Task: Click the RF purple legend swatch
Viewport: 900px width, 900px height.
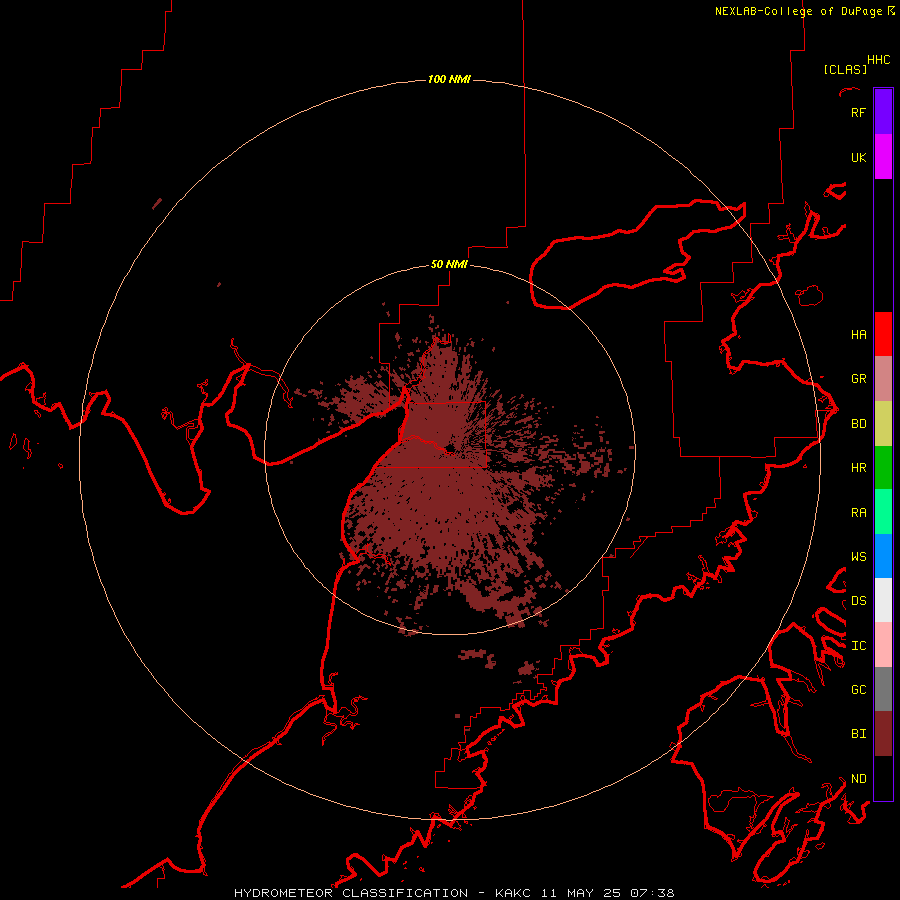Action: (883, 112)
